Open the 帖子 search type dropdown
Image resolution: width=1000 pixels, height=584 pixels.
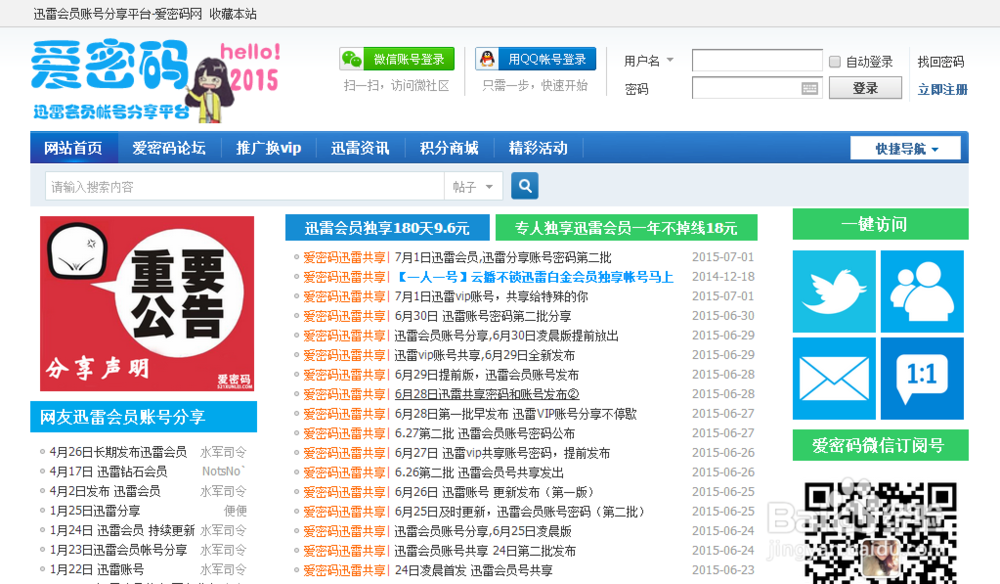[x=473, y=186]
